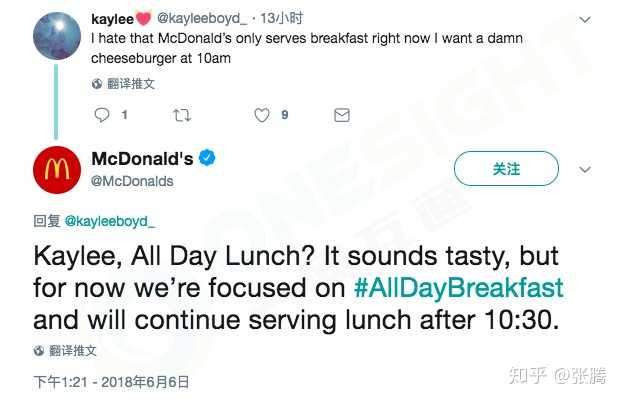Image resolution: width=623 pixels, height=402 pixels.
Task: Click the McDonald's account name
Action: pos(140,159)
